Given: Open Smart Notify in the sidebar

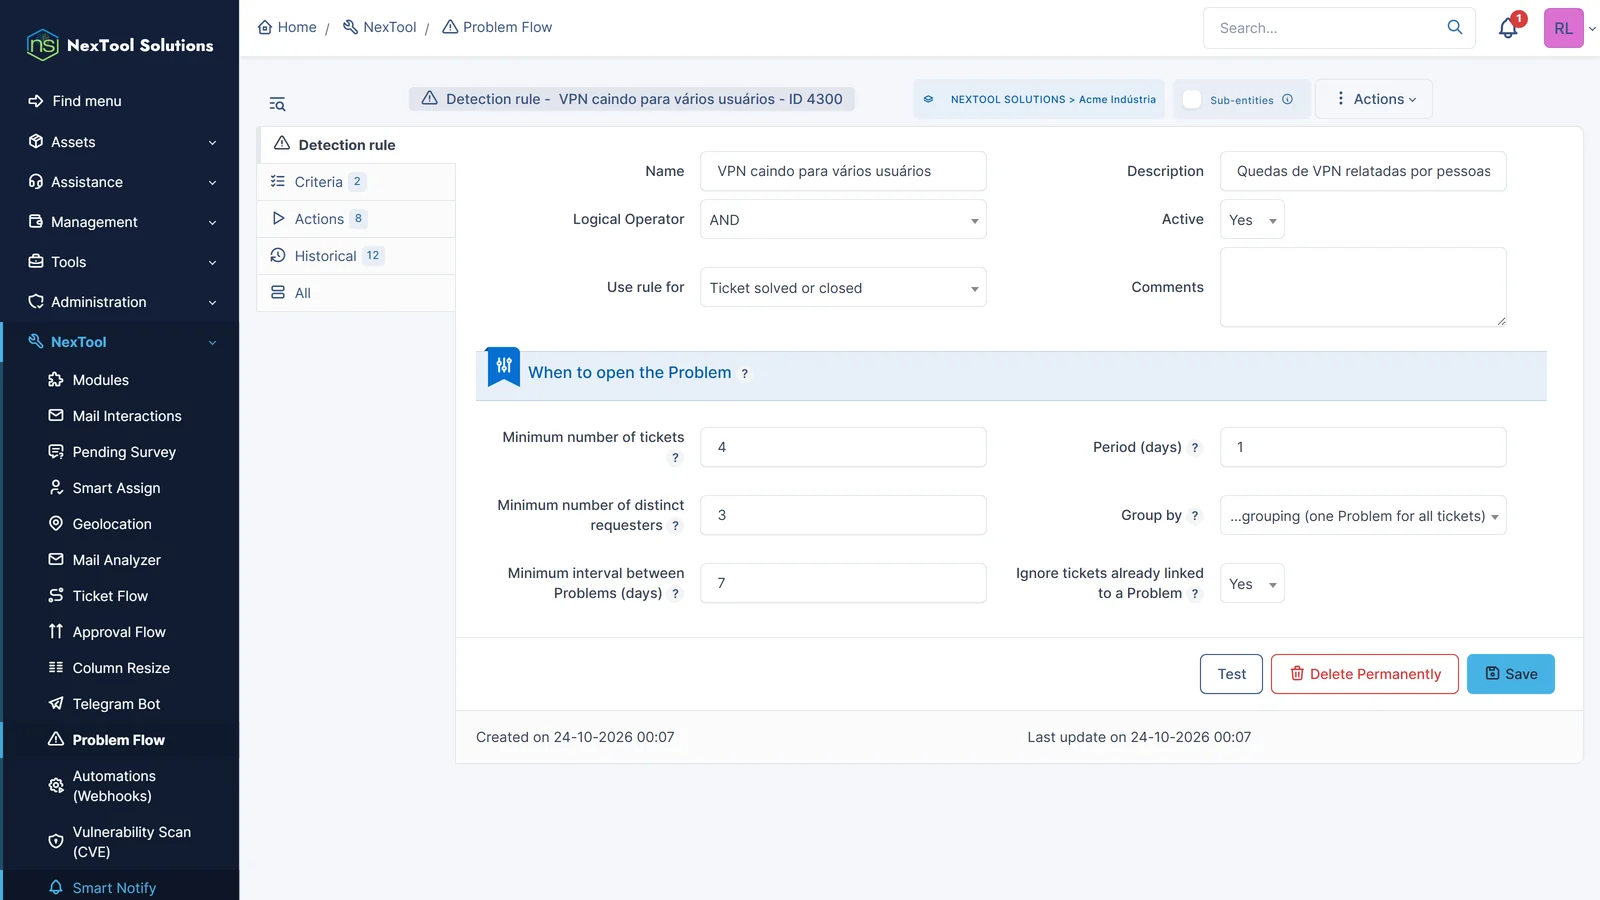Looking at the screenshot, I should pos(114,888).
